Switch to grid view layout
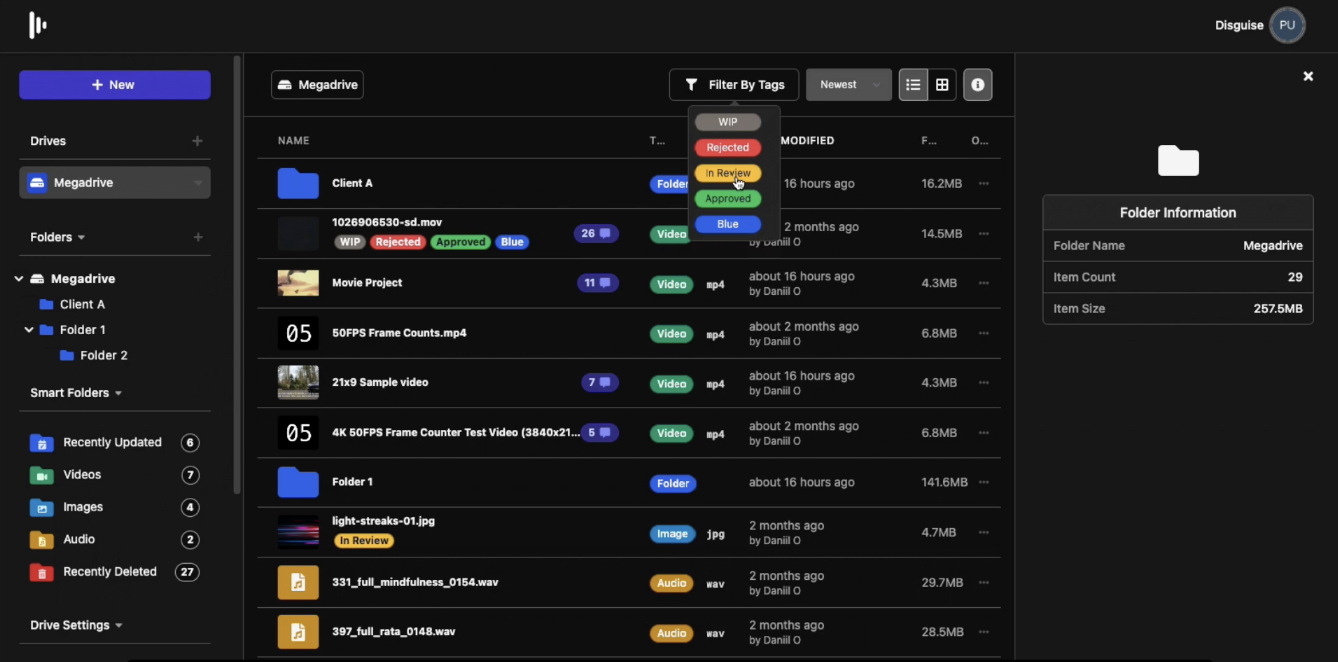 [942, 85]
